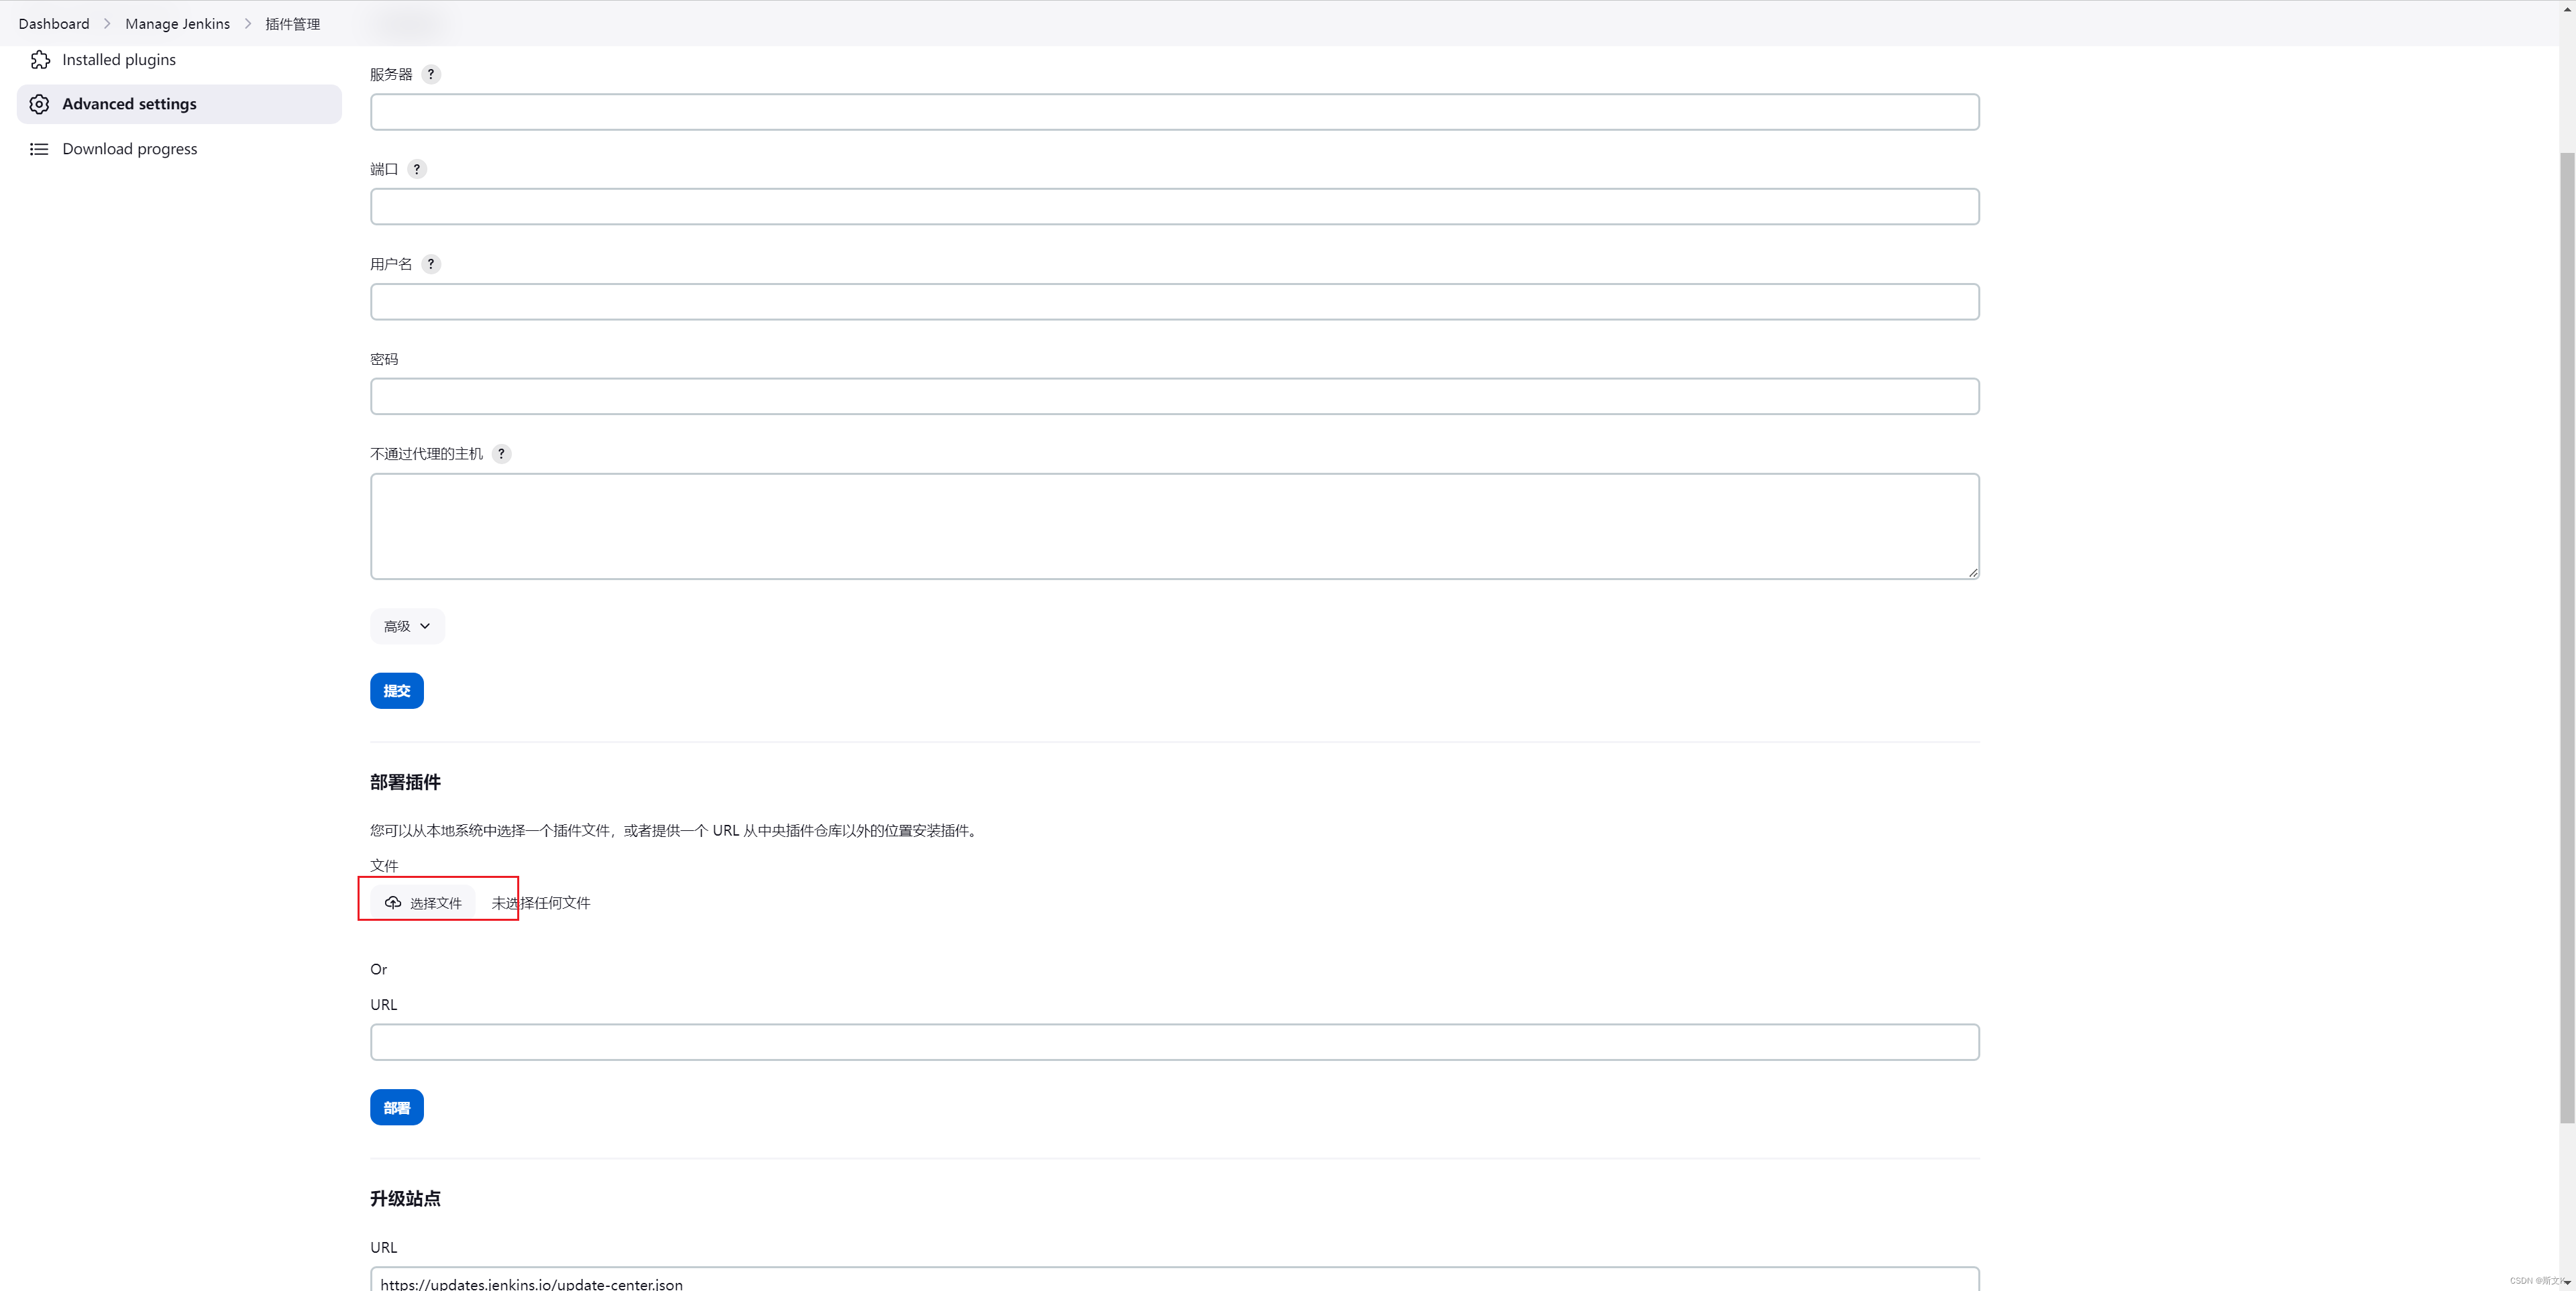
Task: Click the Advanced settings gear icon
Action: (x=39, y=104)
